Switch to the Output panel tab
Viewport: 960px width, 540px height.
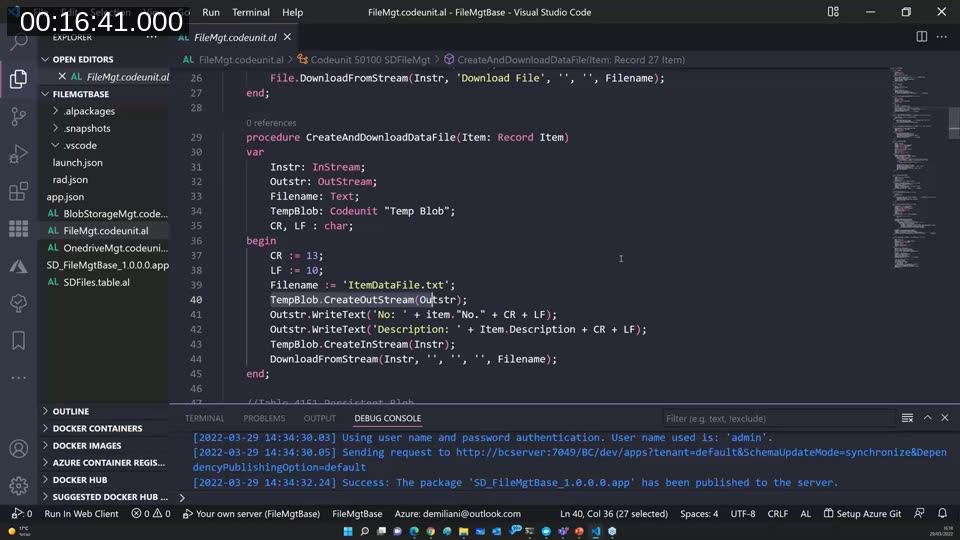[320, 418]
